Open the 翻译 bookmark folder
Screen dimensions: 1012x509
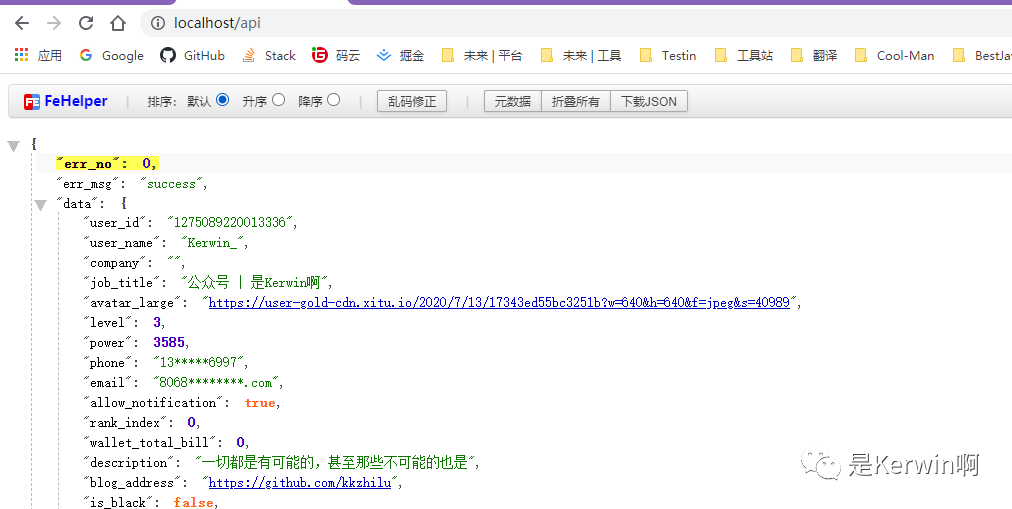point(814,55)
